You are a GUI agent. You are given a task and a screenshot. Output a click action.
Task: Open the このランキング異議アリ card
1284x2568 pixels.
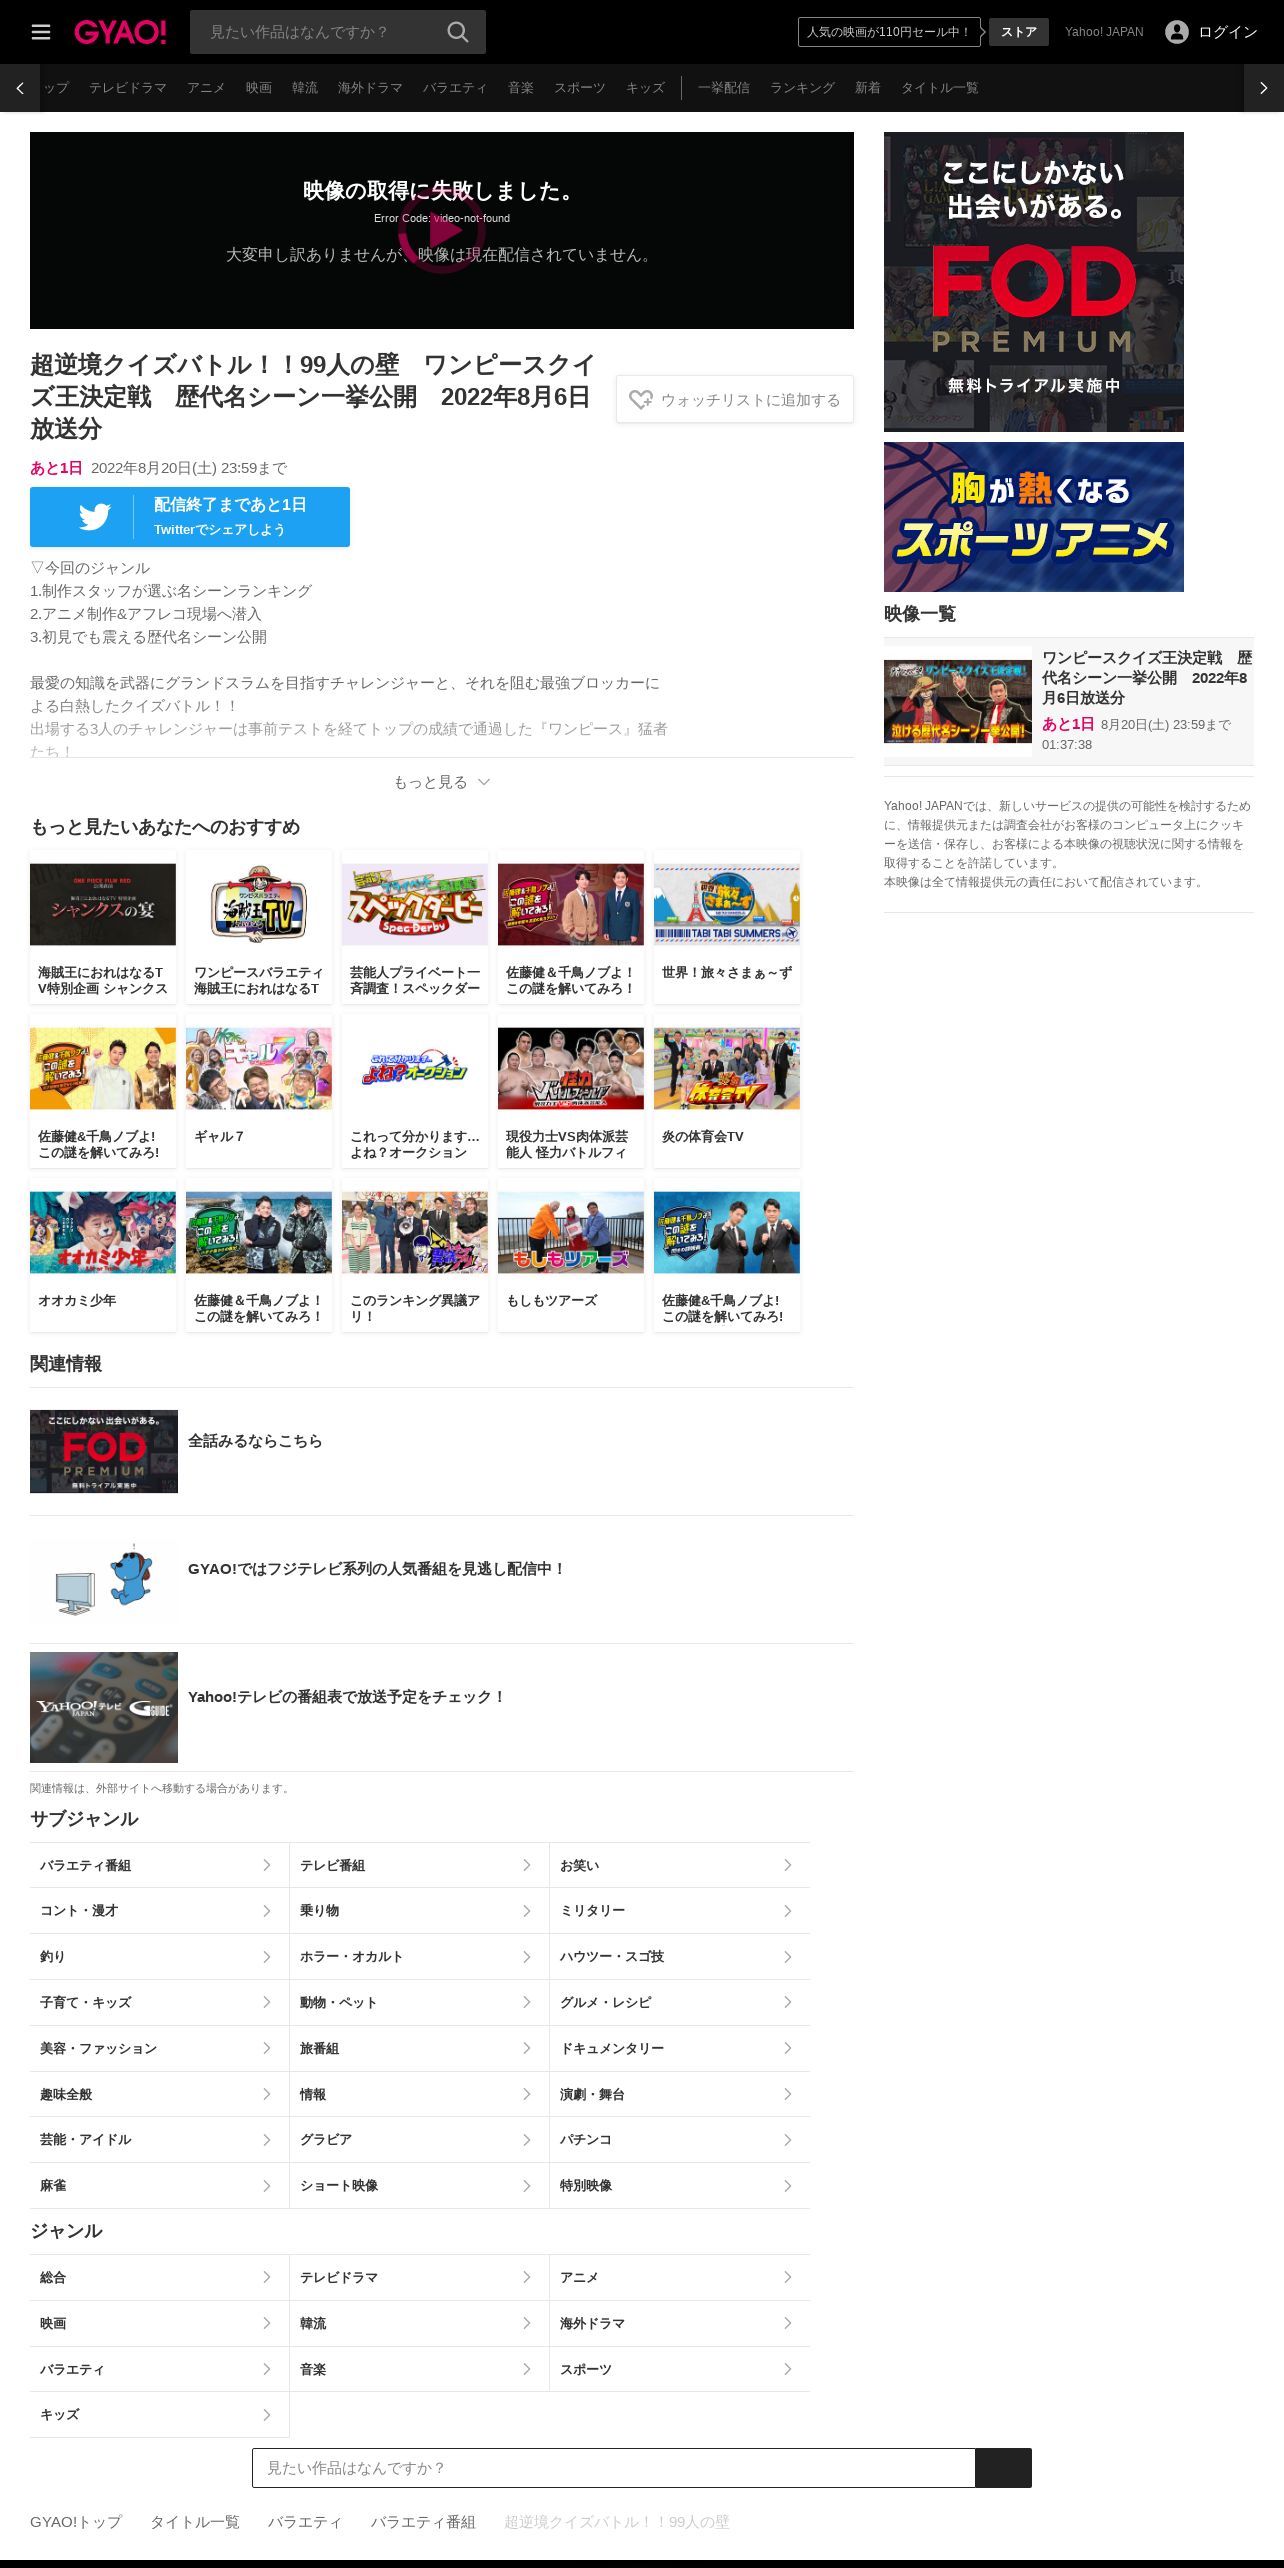[x=415, y=1255]
